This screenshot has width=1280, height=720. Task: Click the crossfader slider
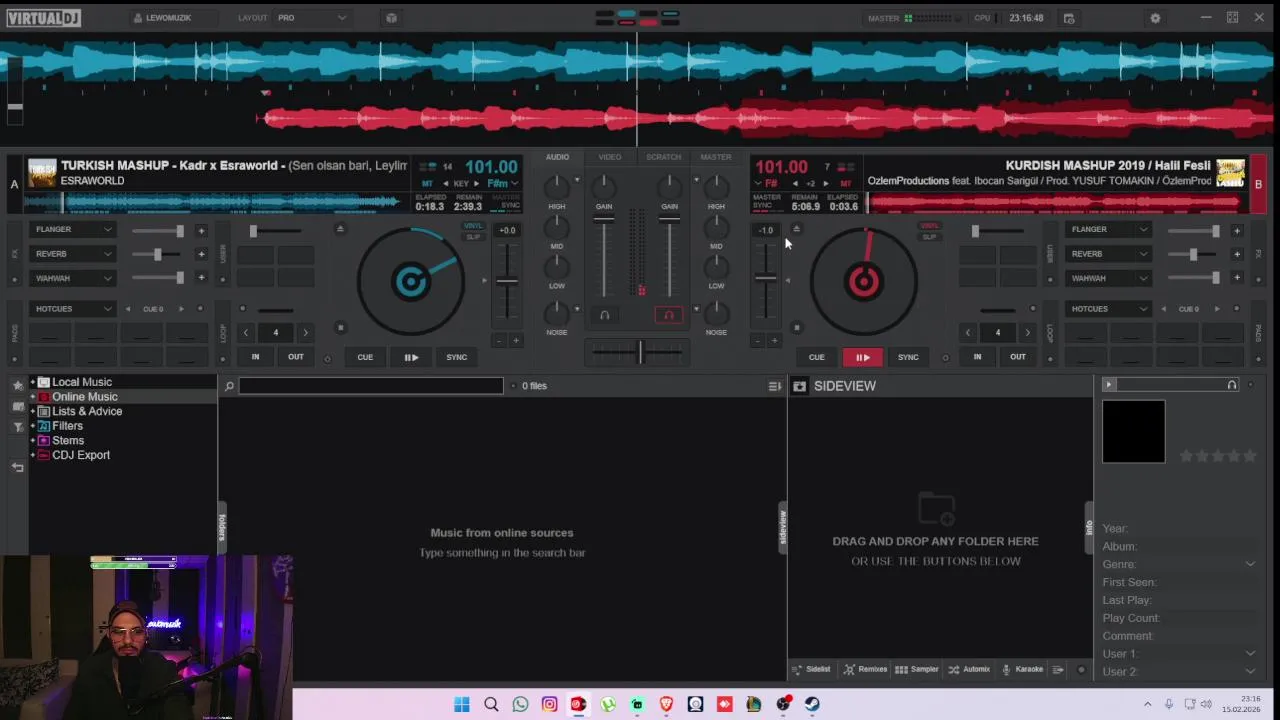coord(638,351)
